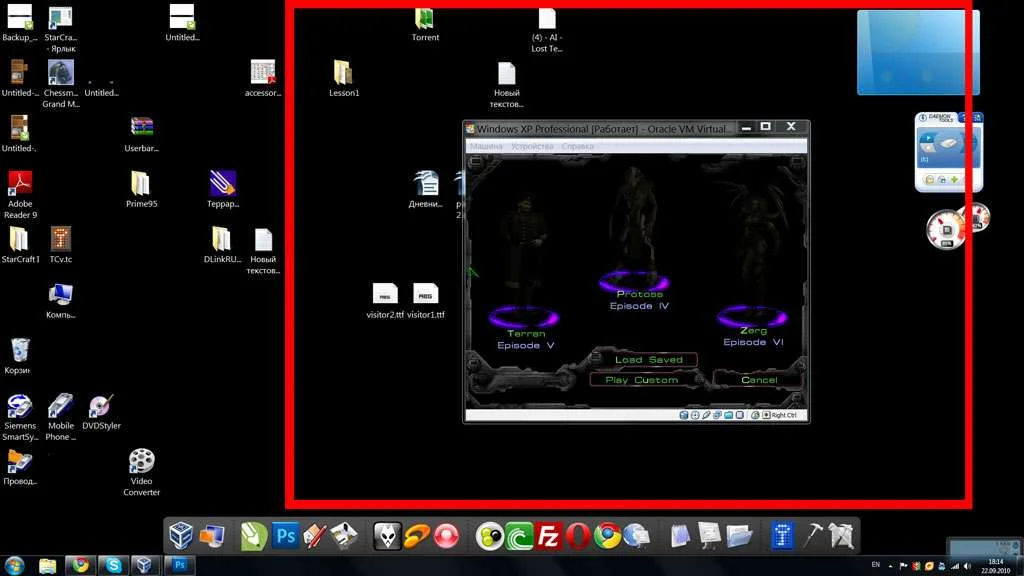Viewport: 1024px width, 576px height.
Task: Launch Photoshop from the dock
Action: (x=285, y=536)
